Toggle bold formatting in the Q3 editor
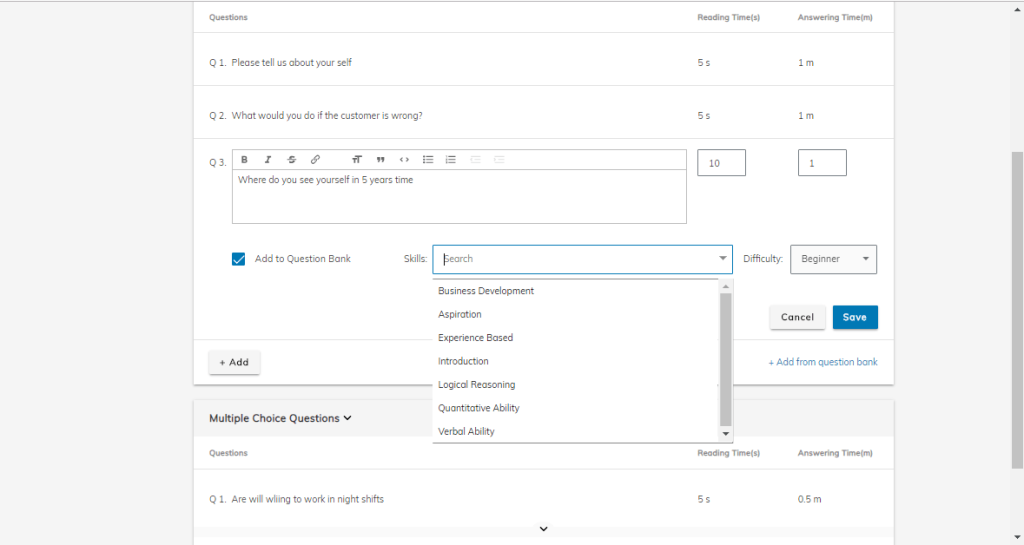This screenshot has width=1024, height=545. click(x=244, y=160)
